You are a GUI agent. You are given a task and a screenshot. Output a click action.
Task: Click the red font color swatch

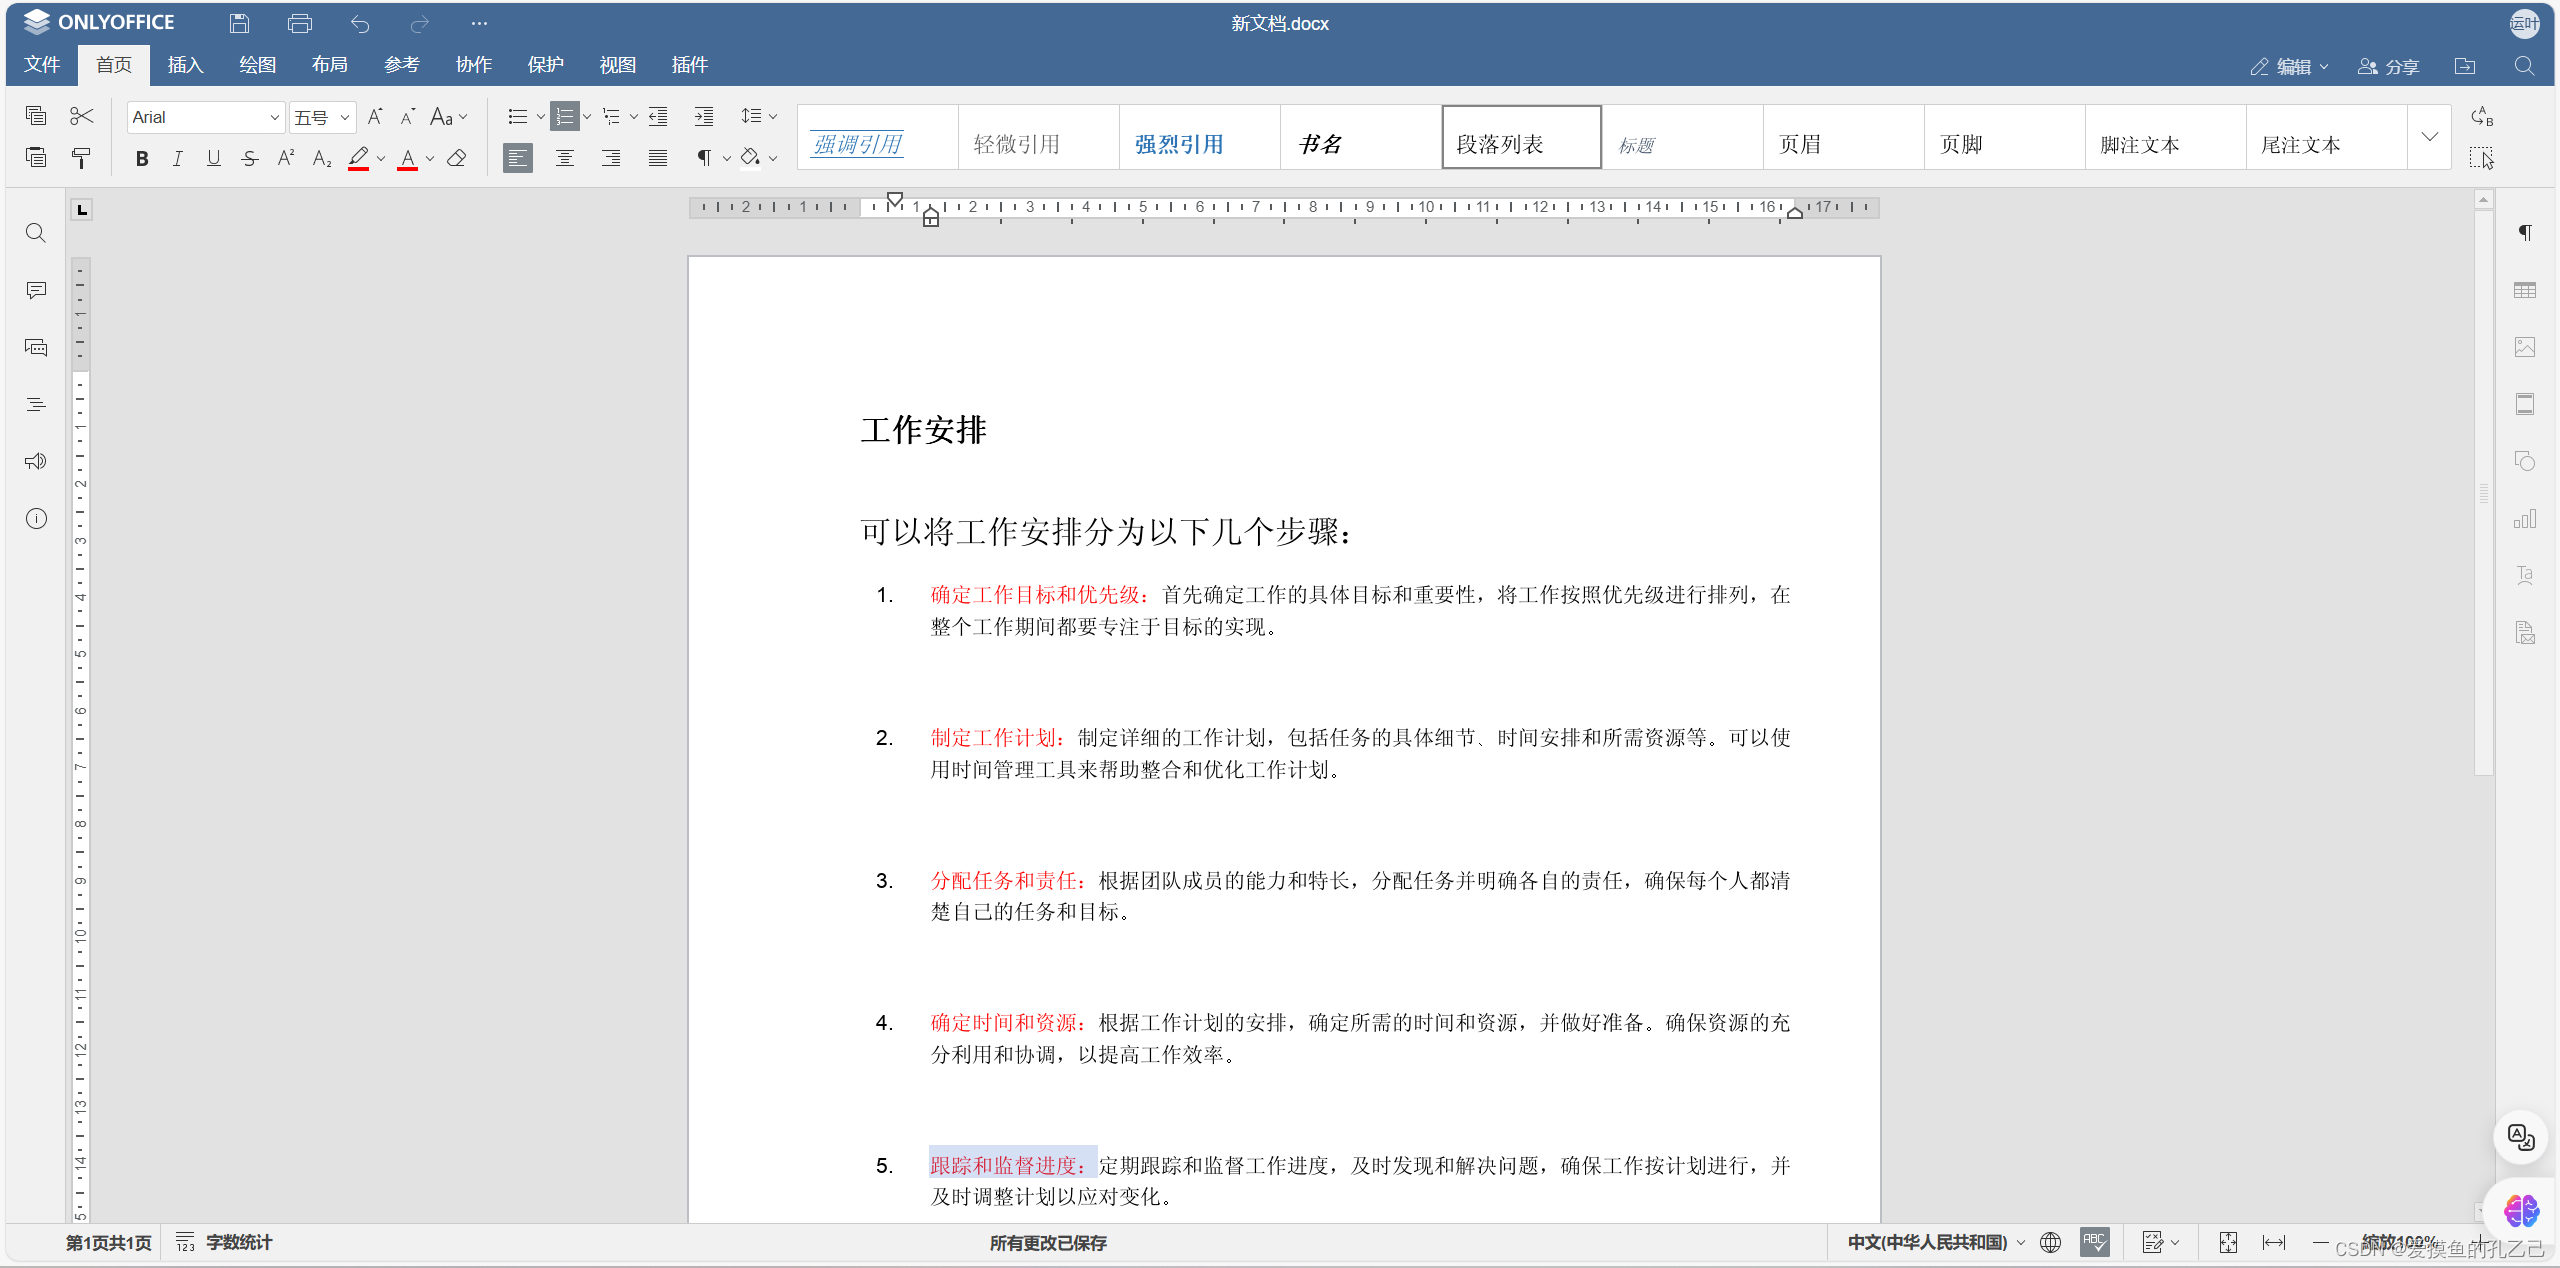point(407,158)
